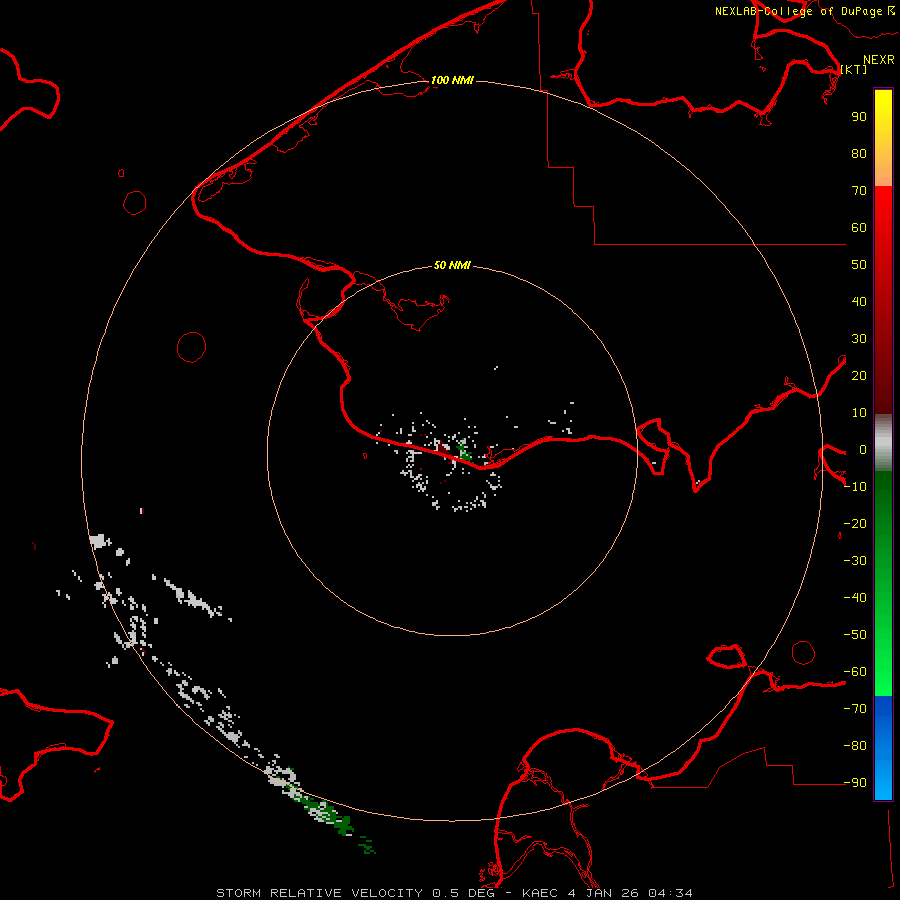Click the red segment of the velocity scale
Viewport: 900px width, 900px height.
point(883,298)
